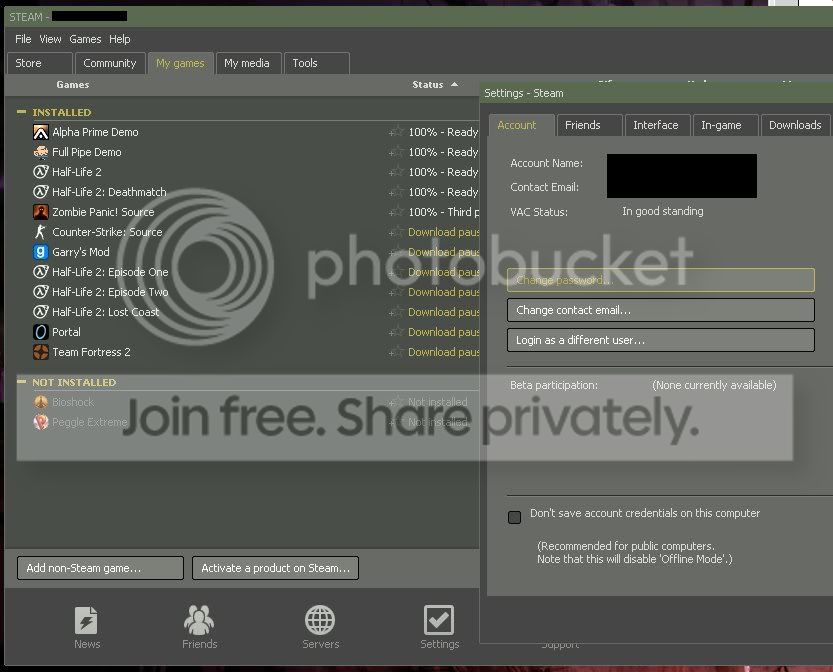The height and width of the screenshot is (672, 833).
Task: Click the Half-Life 2: Episode One icon
Action: click(x=41, y=272)
